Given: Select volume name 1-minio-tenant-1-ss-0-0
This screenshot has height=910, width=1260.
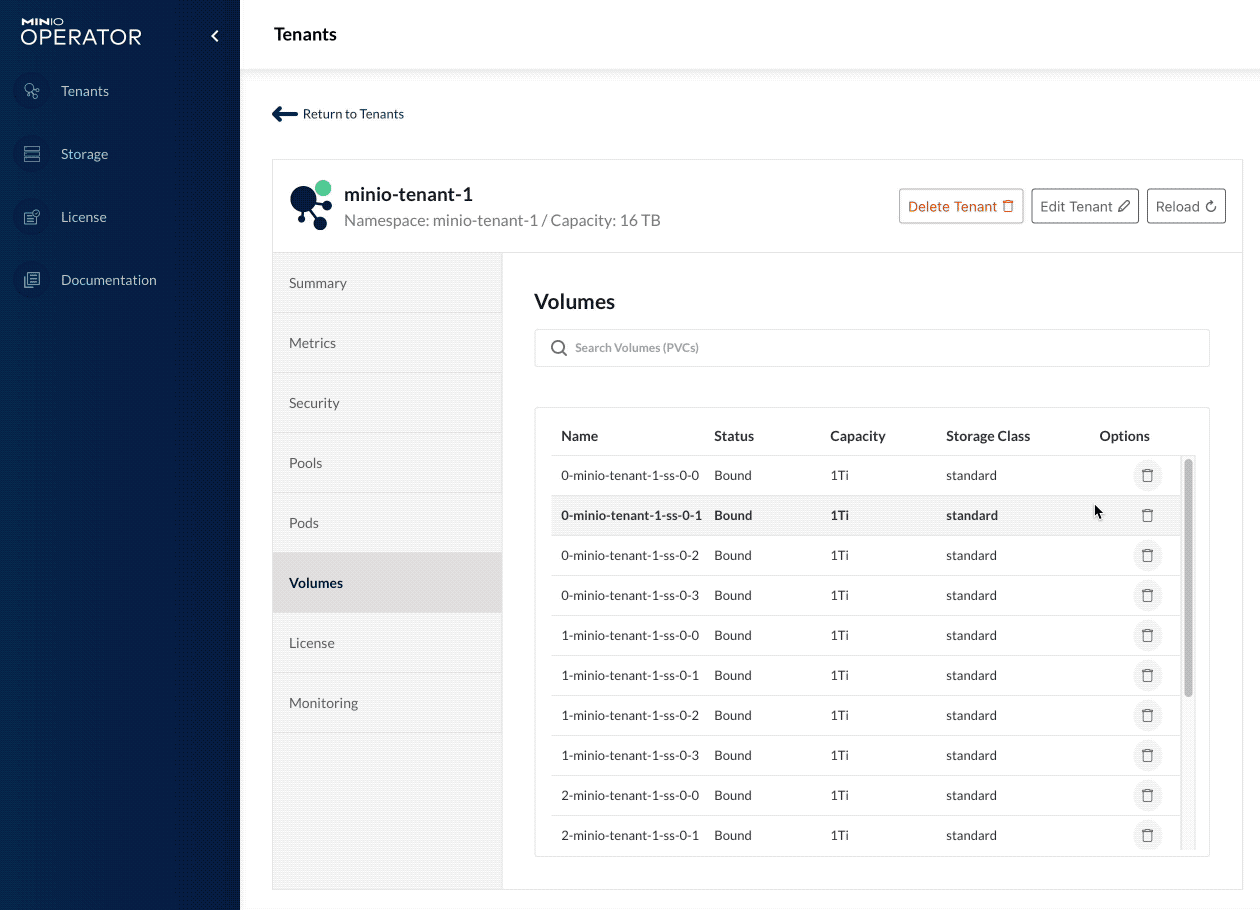Looking at the screenshot, I should coord(630,636).
